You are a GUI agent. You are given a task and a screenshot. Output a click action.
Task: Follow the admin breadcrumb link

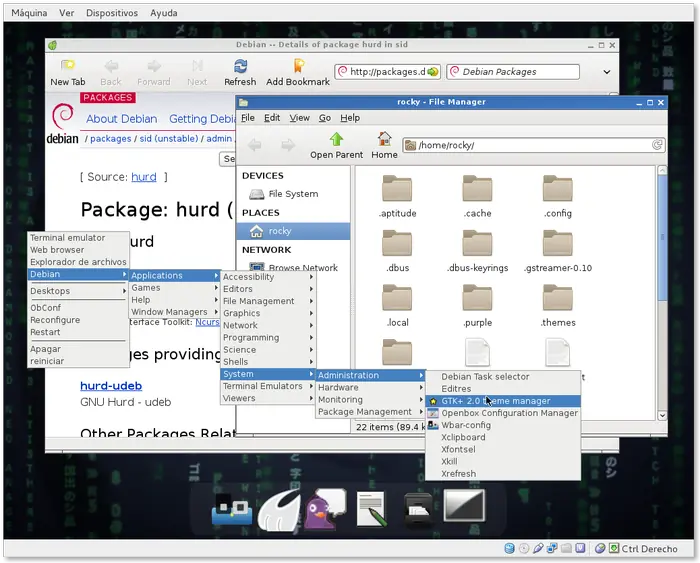click(x=219, y=138)
